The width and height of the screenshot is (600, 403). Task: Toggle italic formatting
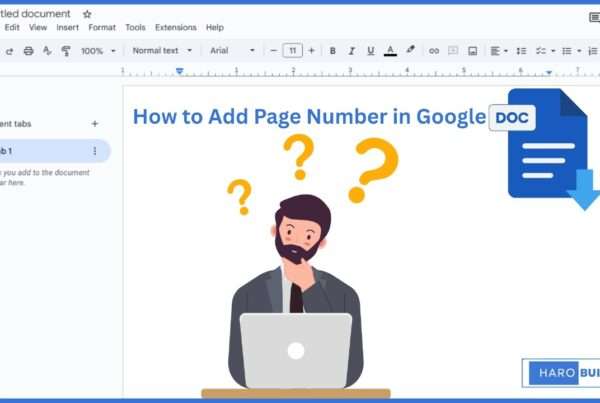tap(351, 51)
